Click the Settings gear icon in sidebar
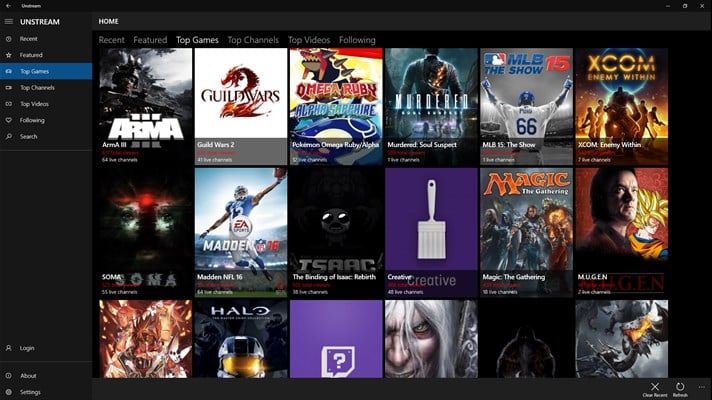 pyautogui.click(x=9, y=392)
